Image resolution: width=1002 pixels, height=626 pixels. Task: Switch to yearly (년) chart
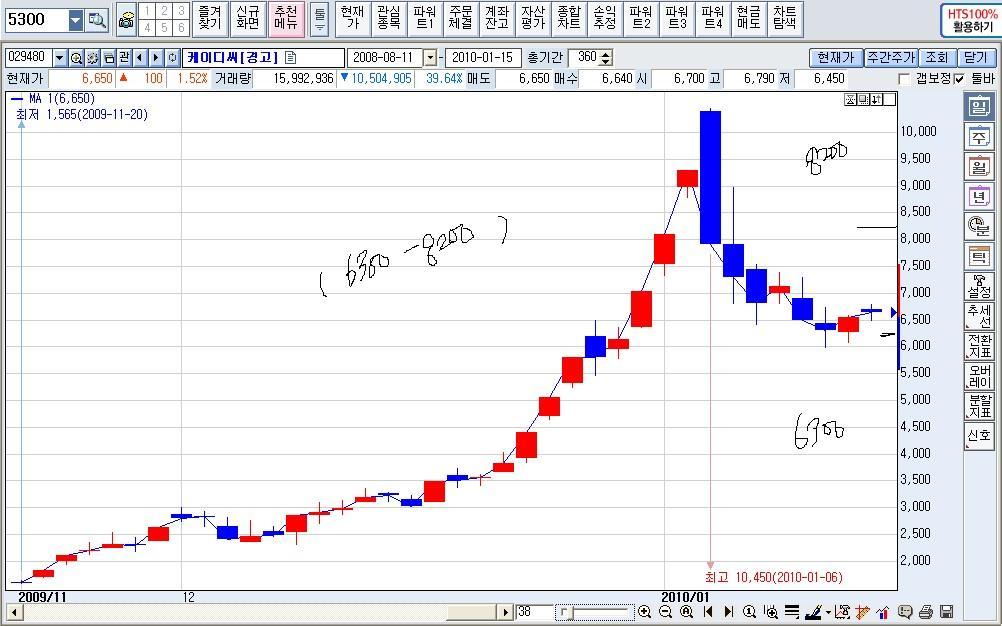[x=978, y=196]
